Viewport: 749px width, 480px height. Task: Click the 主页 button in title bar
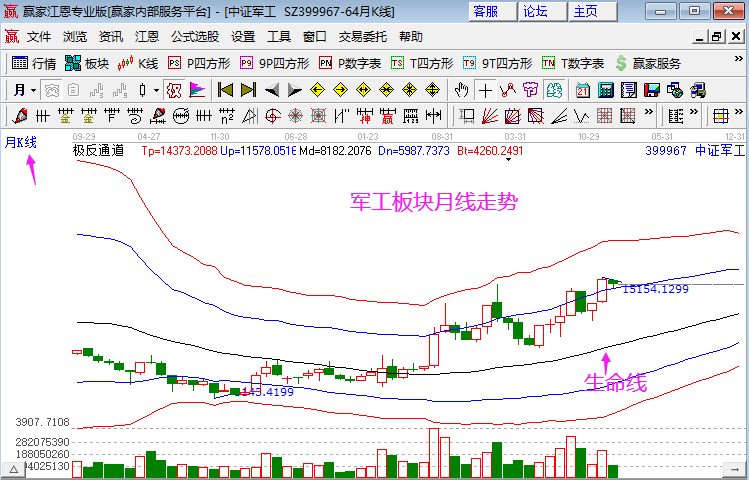point(593,11)
